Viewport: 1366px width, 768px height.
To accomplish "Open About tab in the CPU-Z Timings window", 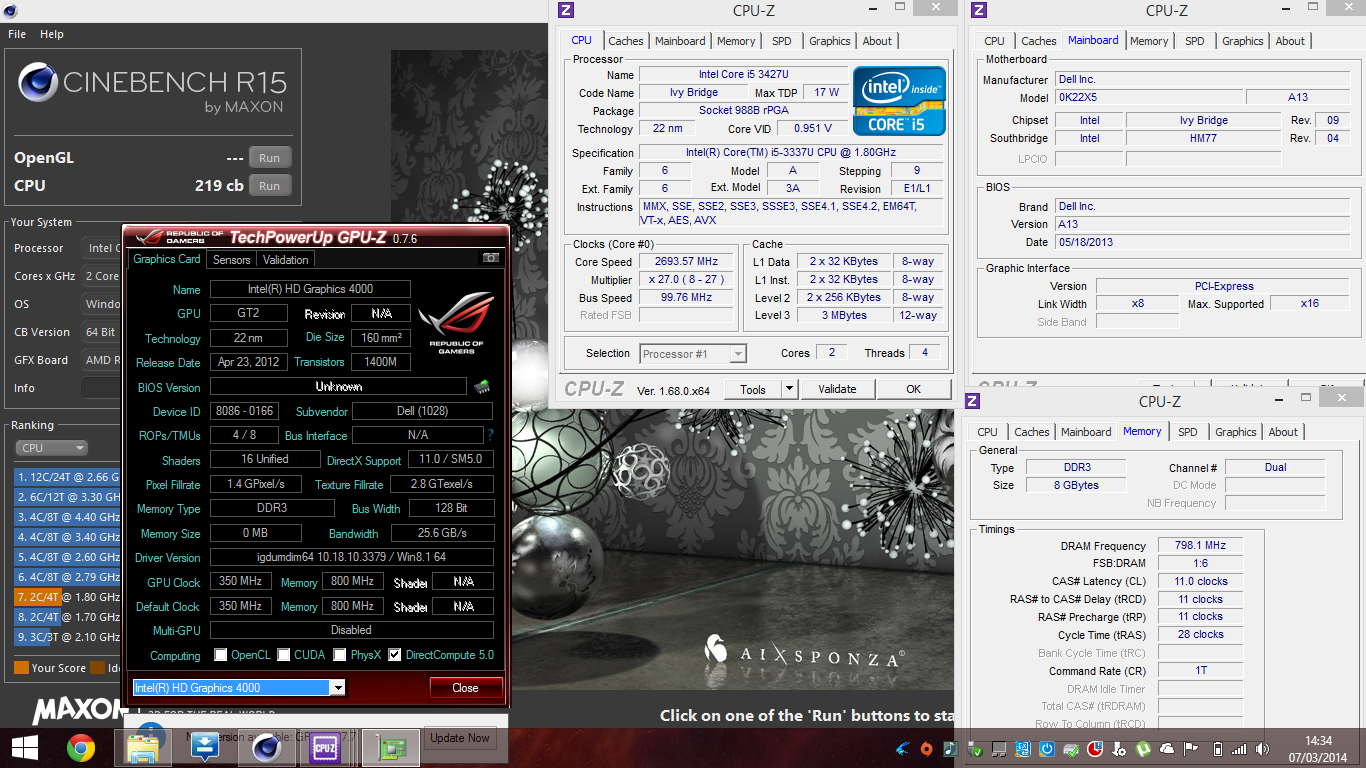I will coord(1283,432).
